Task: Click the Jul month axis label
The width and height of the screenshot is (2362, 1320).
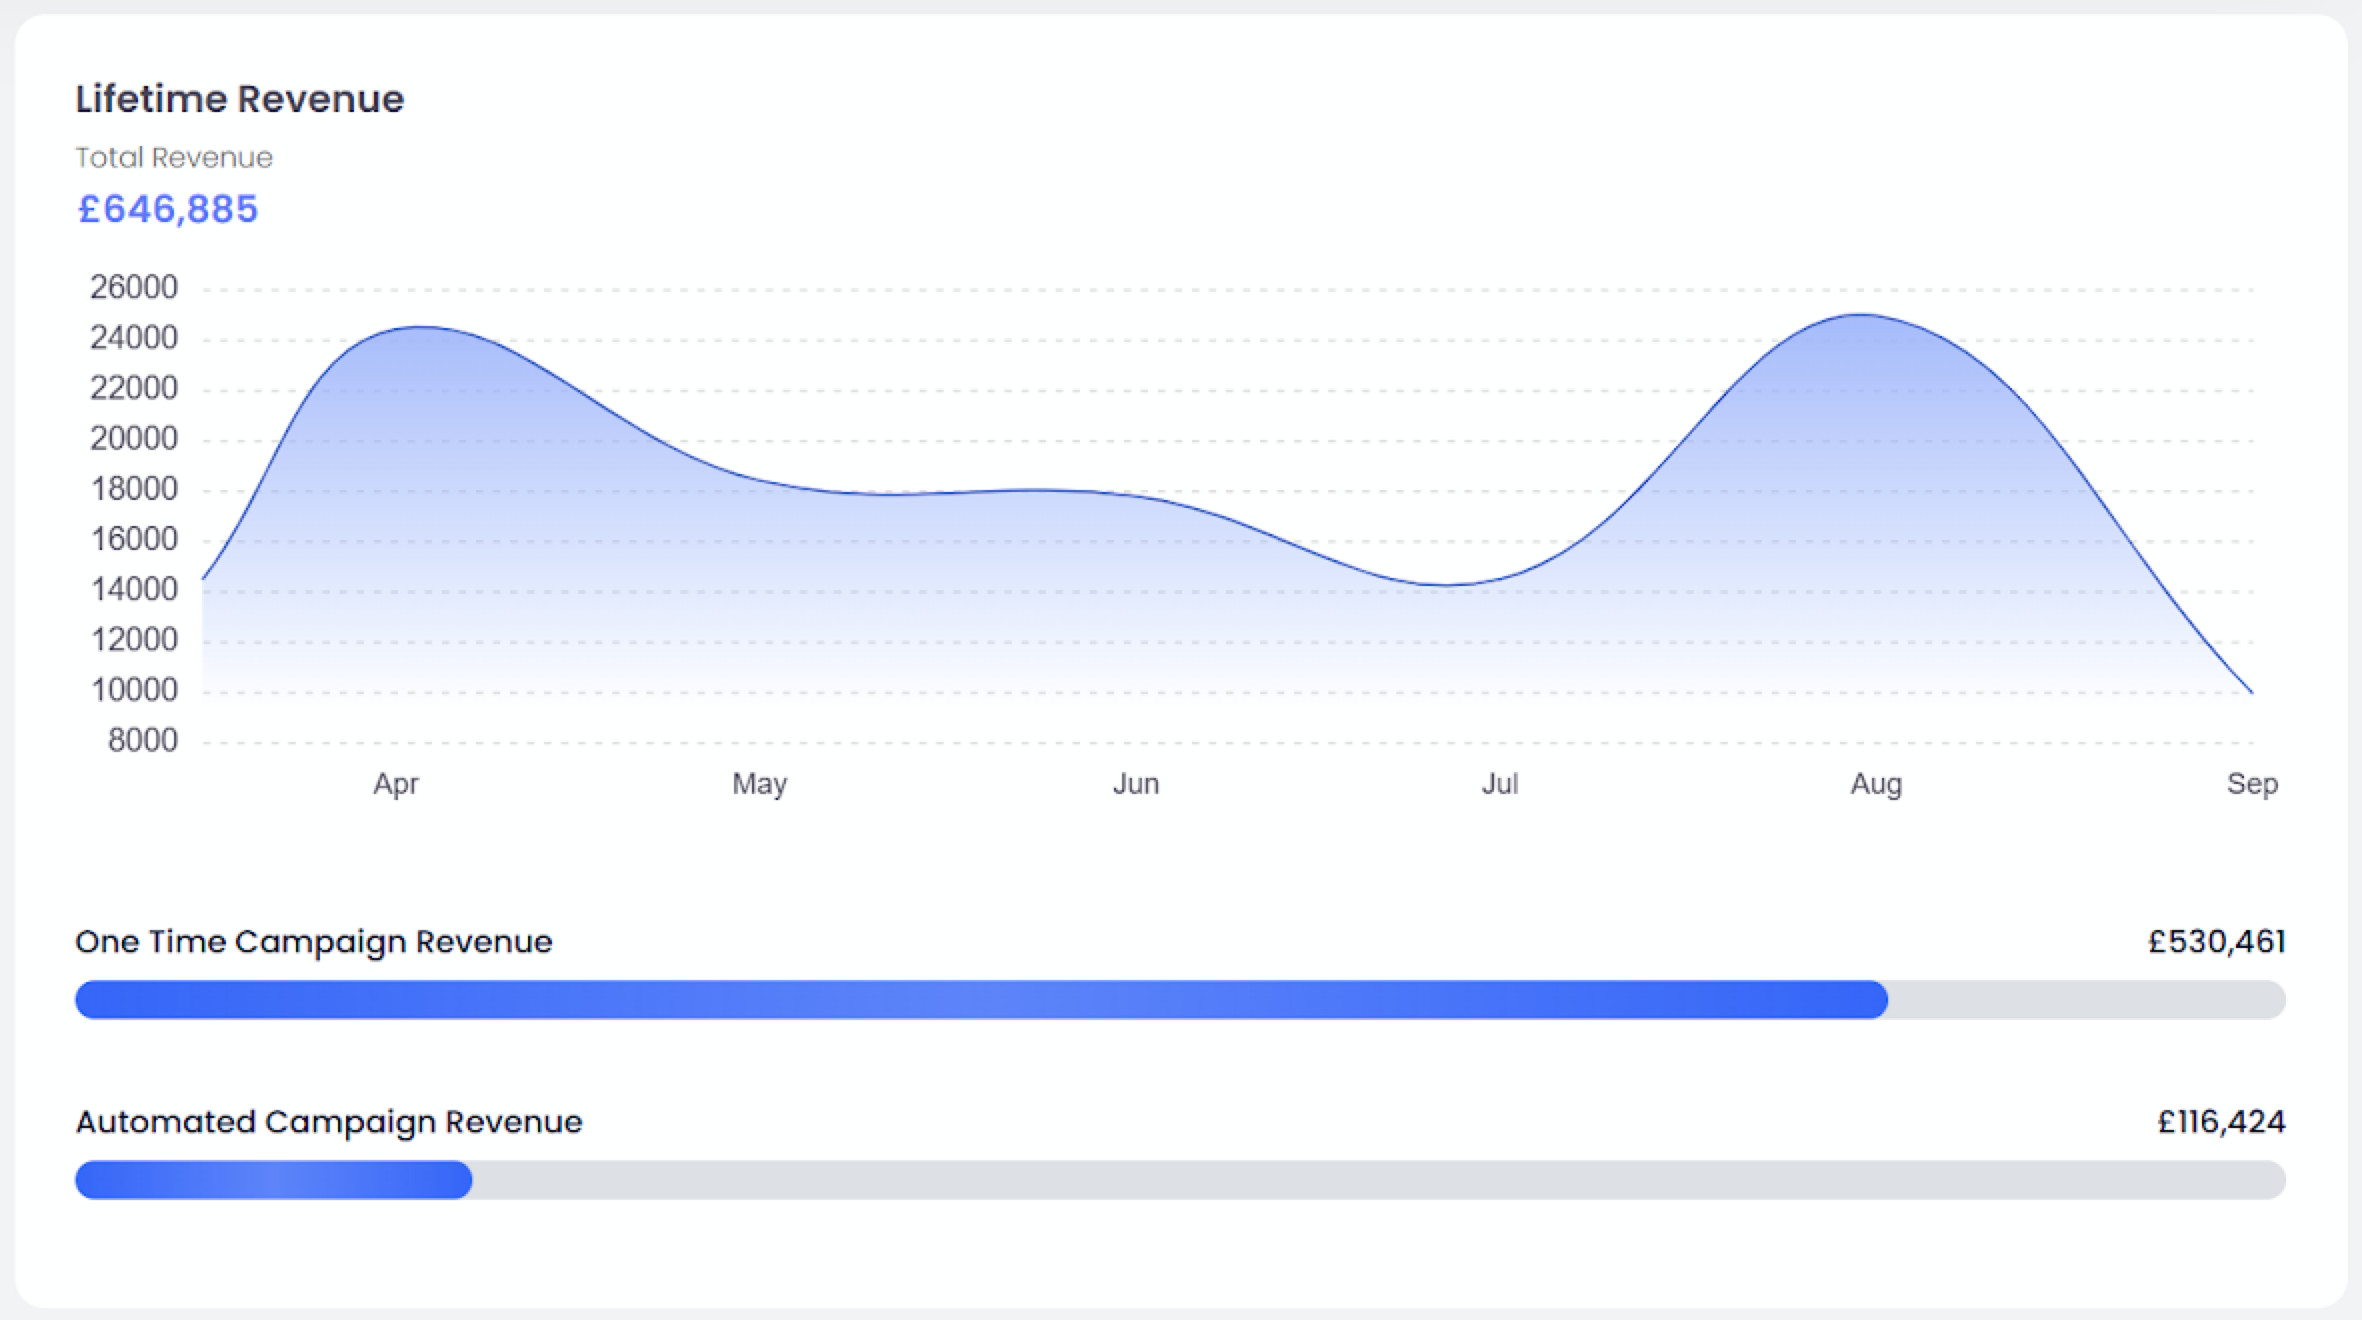Action: (x=1500, y=784)
